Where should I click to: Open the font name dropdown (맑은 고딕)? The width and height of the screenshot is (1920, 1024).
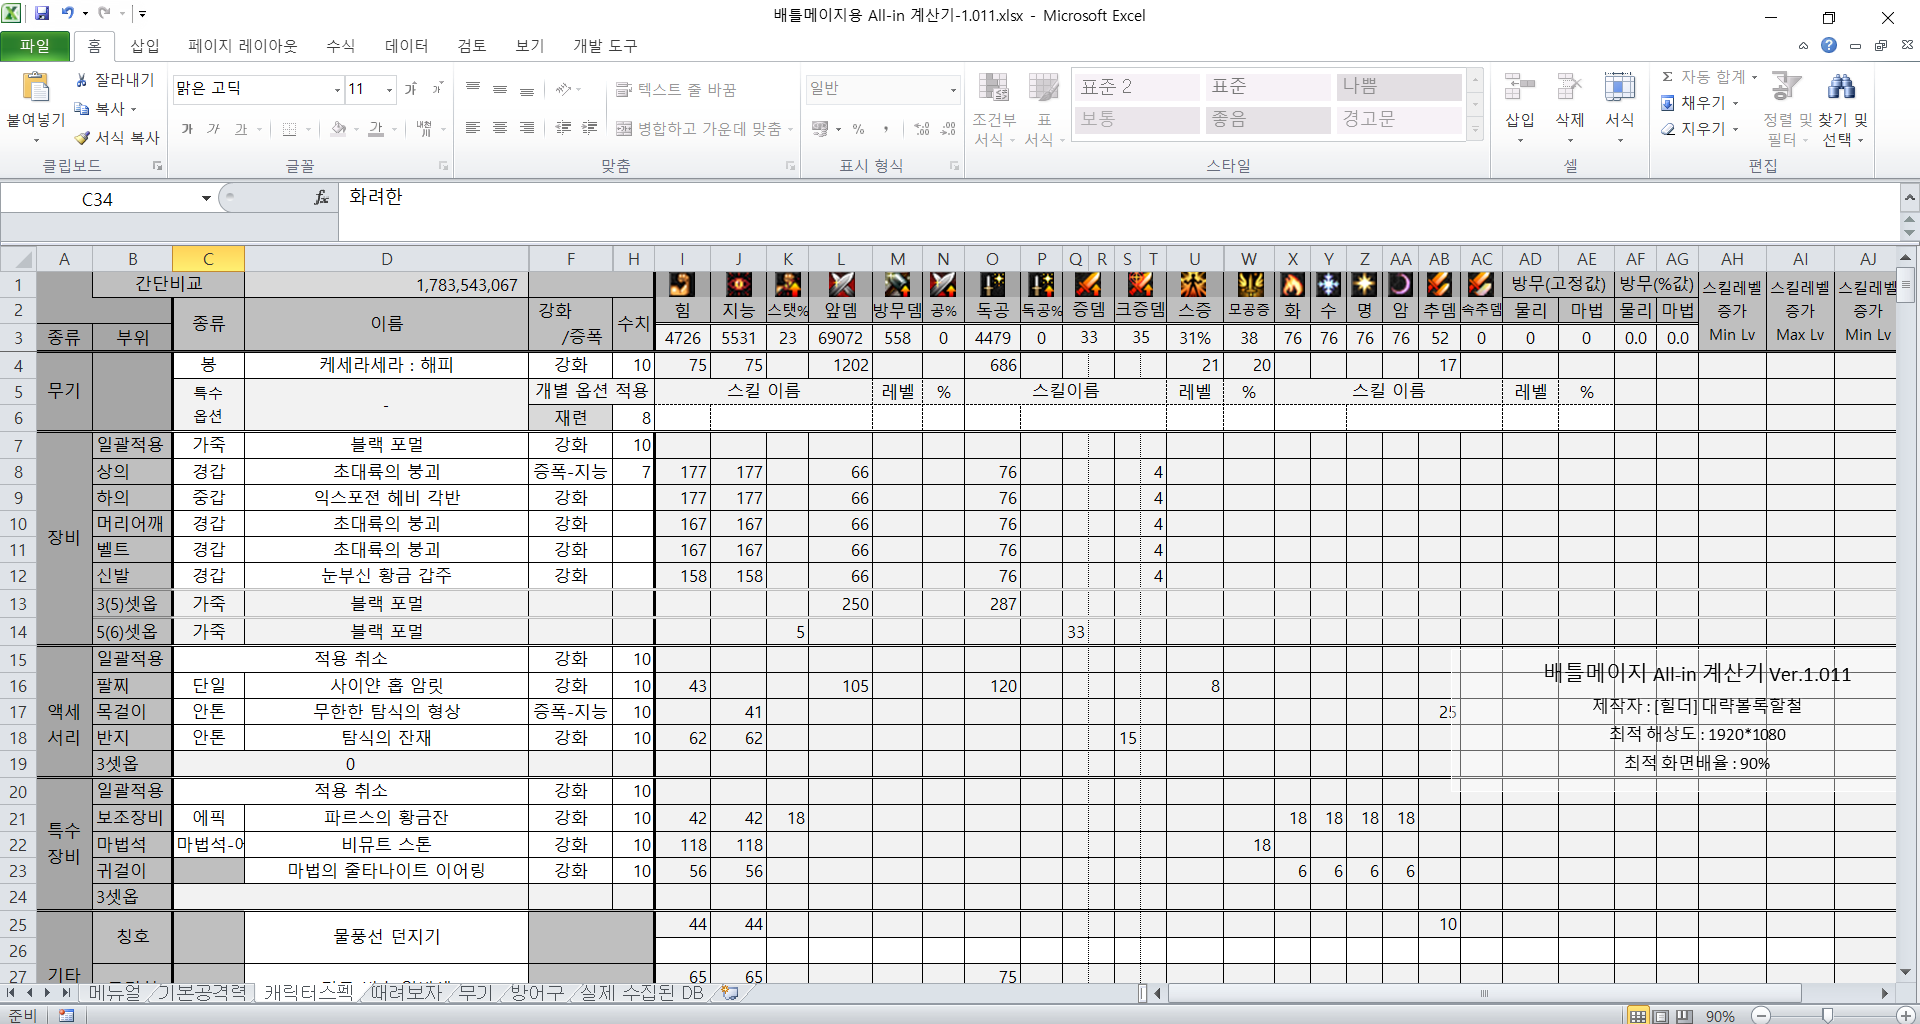click(337, 90)
